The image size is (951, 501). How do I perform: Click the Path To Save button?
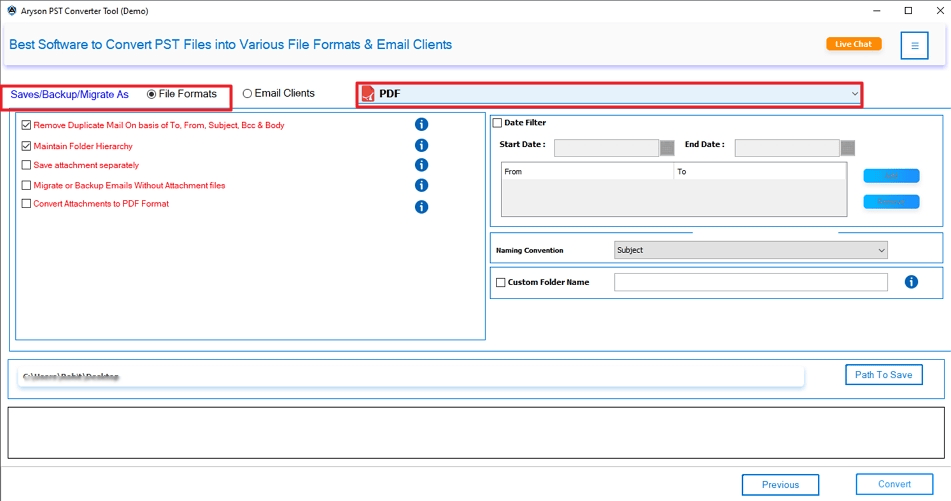[x=884, y=375]
